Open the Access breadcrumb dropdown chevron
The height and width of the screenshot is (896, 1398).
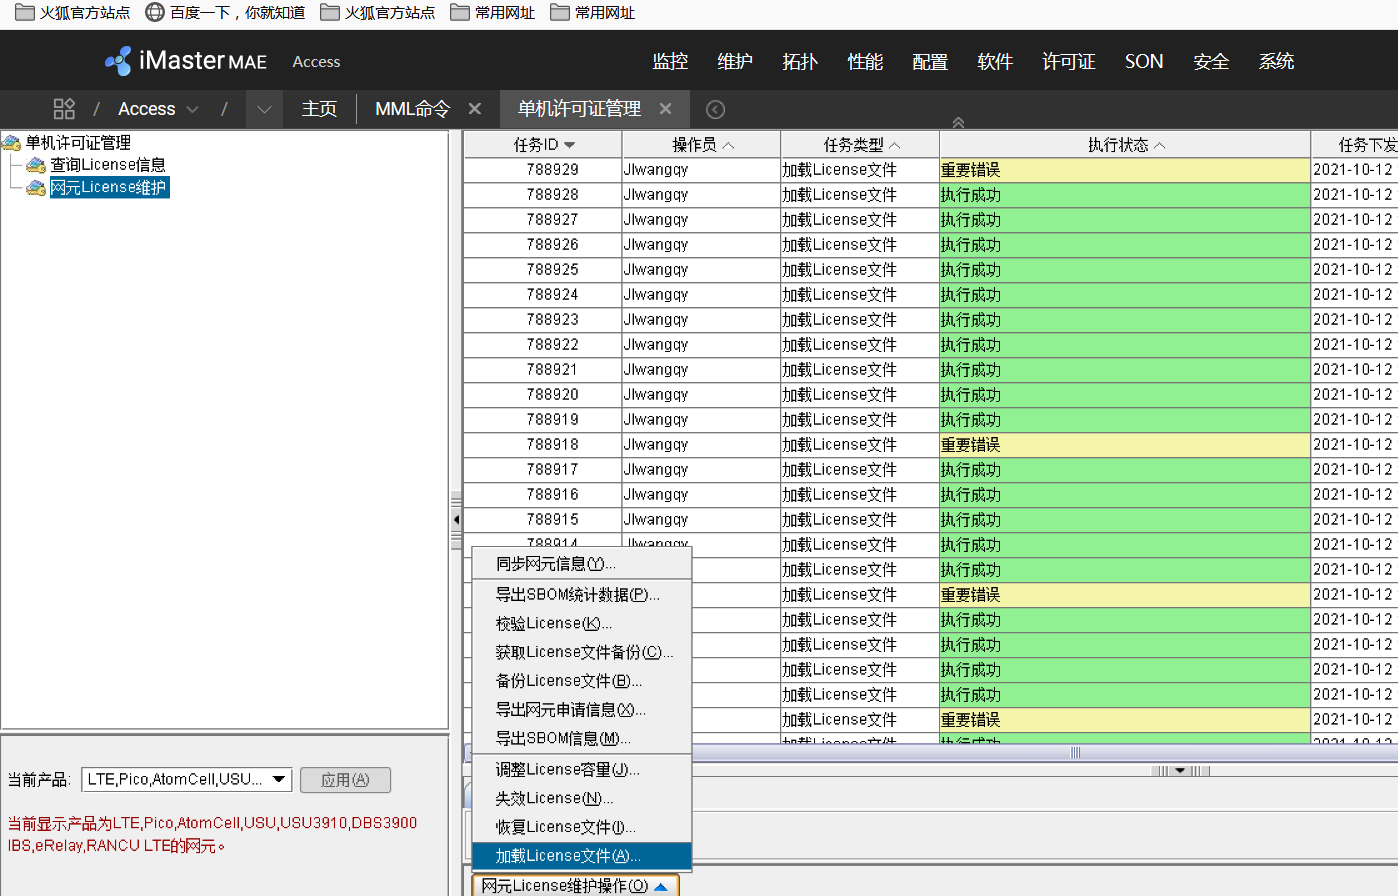[x=192, y=109]
